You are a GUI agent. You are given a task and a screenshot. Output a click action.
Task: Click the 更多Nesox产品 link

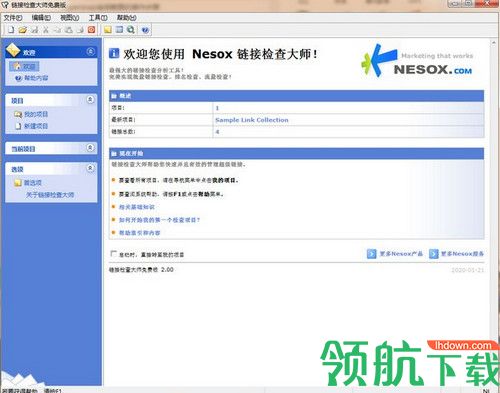401,254
